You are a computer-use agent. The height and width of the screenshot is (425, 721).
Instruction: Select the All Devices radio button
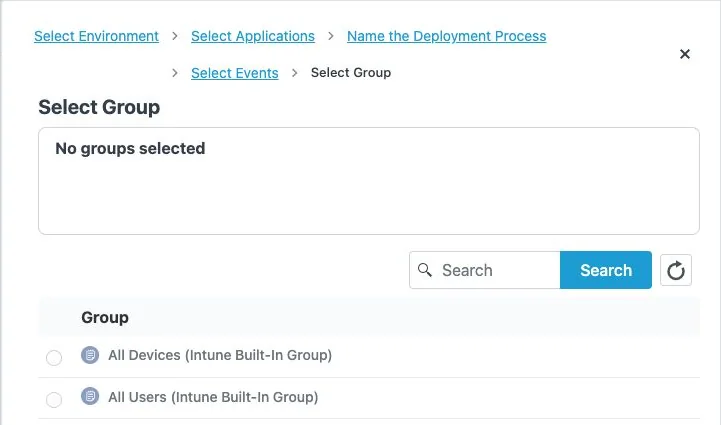(x=54, y=357)
